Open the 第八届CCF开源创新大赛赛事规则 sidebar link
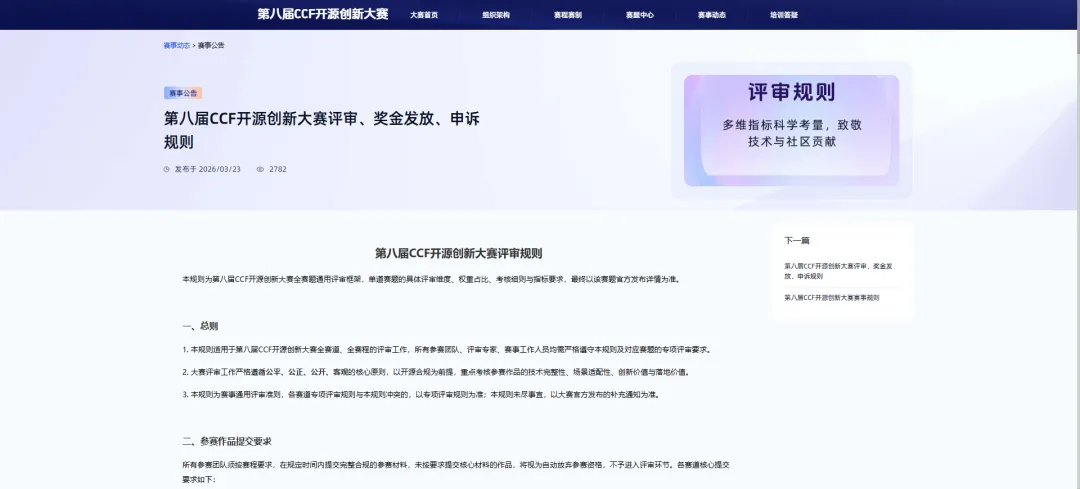 [x=831, y=298]
